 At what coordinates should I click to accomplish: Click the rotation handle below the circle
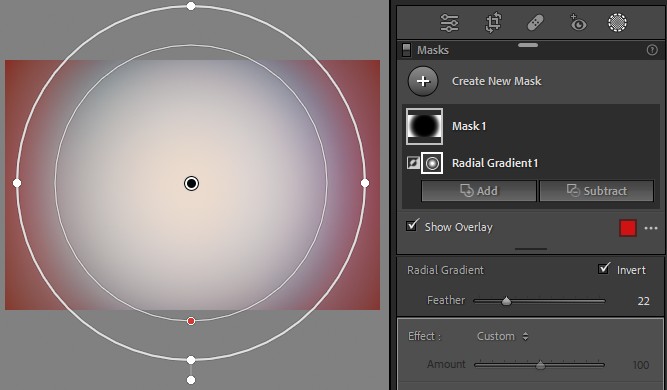pos(191,380)
